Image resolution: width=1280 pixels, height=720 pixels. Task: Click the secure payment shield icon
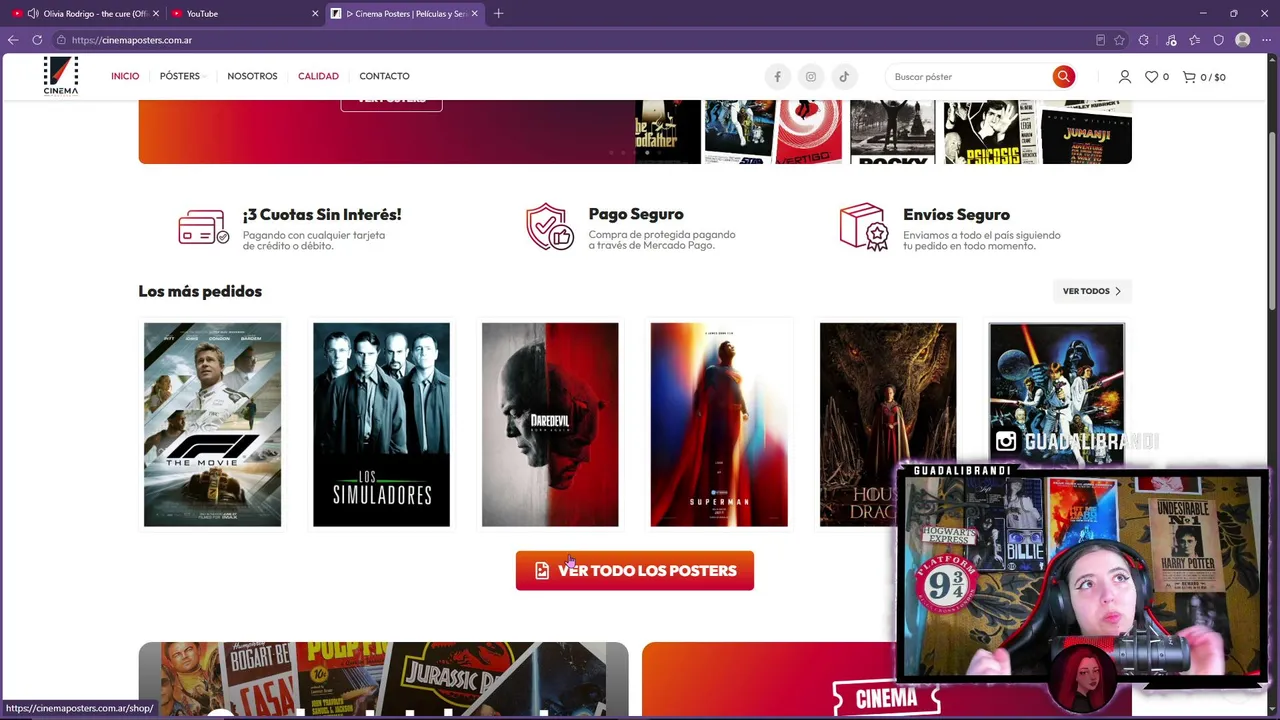coord(549,227)
